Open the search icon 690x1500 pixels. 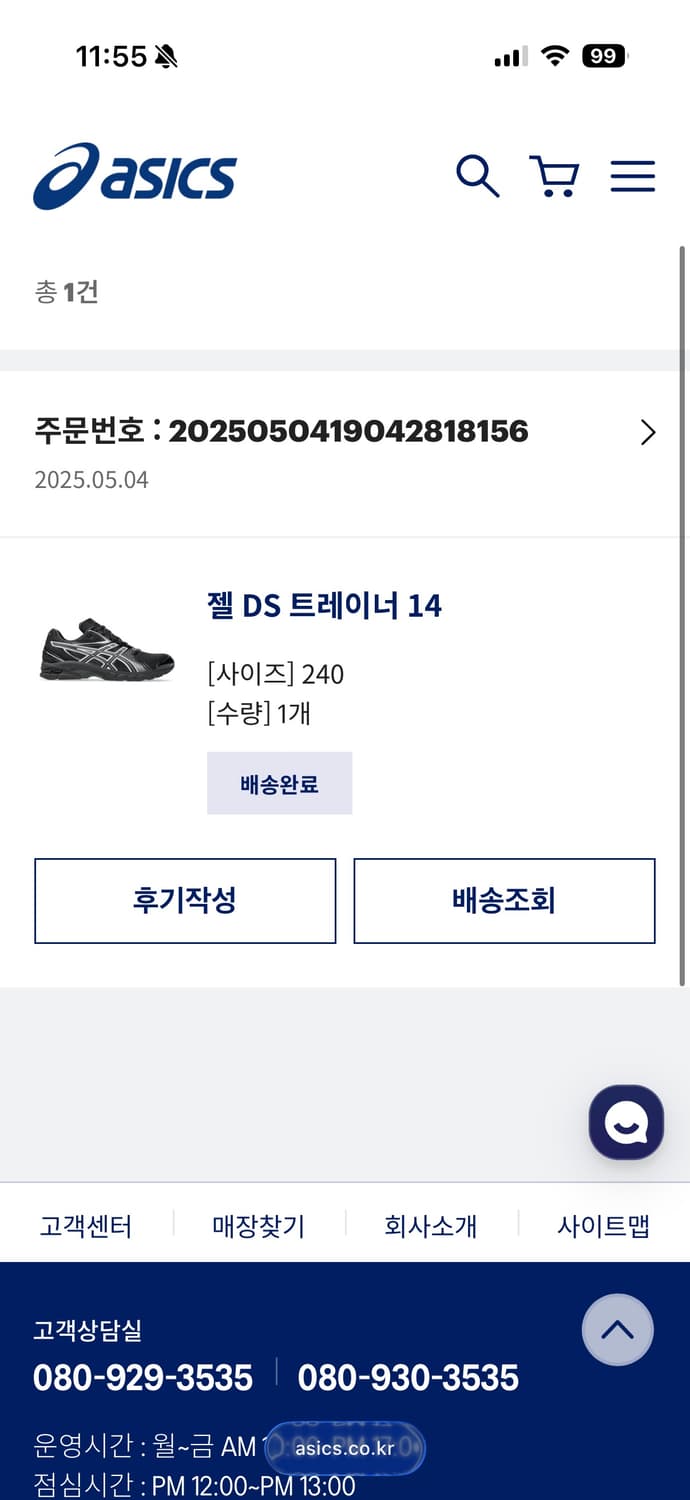[x=478, y=175]
